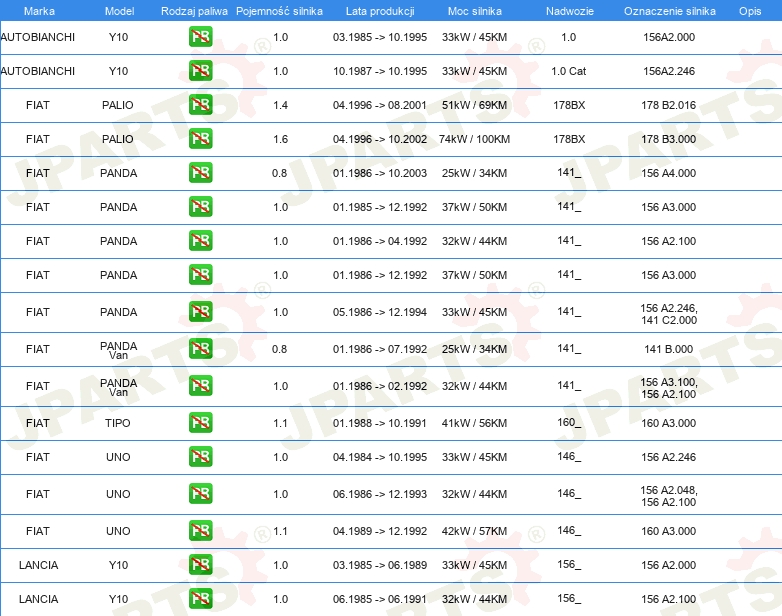This screenshot has height=616, width=782.
Task: Click the date range 04.1989 -> 12.1992
Action: 380,531
